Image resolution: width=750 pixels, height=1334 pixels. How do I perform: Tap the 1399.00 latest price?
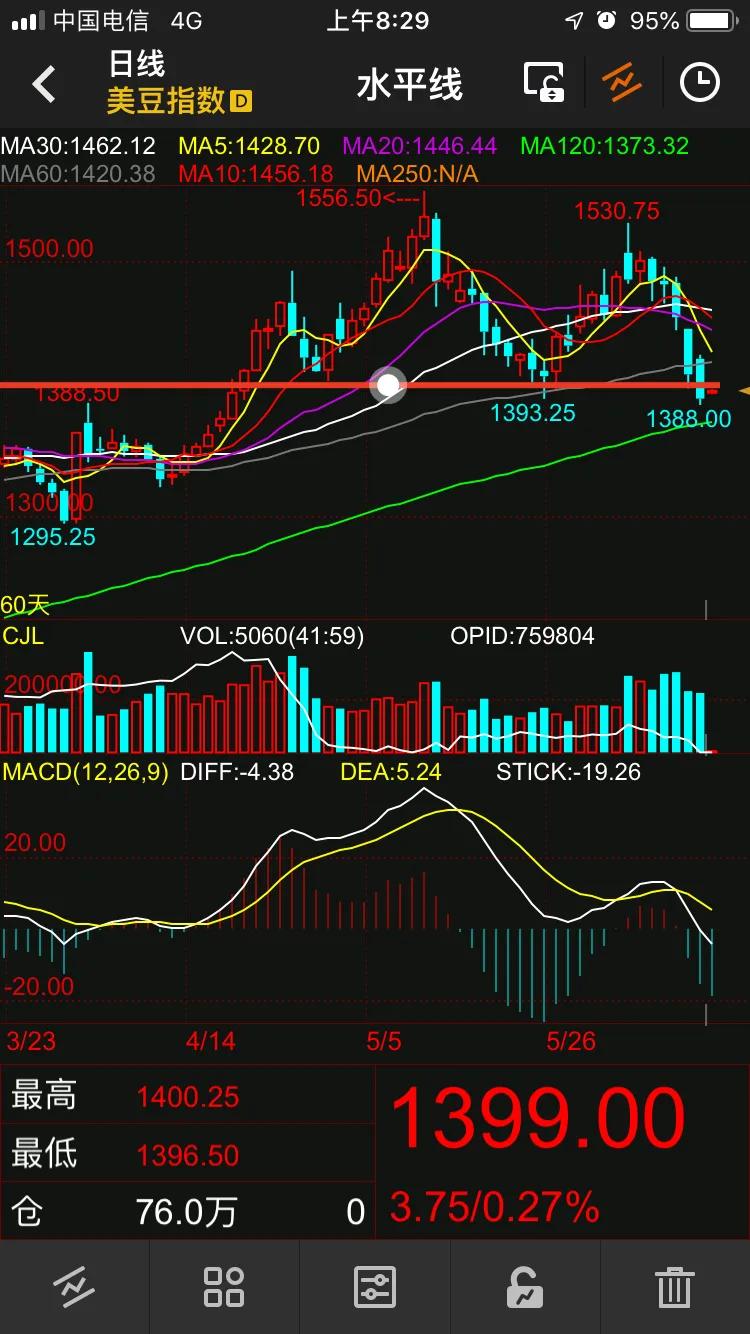click(x=537, y=1119)
